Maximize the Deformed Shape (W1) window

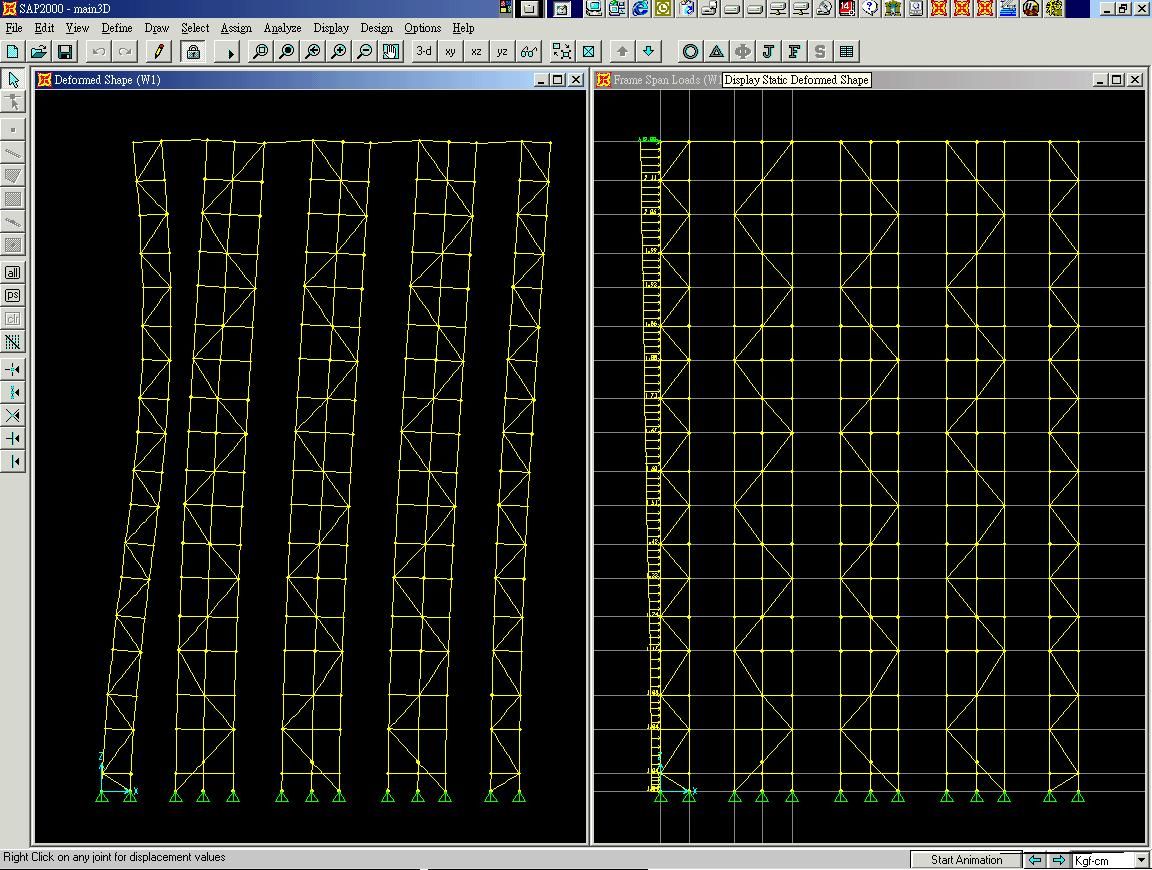558,79
